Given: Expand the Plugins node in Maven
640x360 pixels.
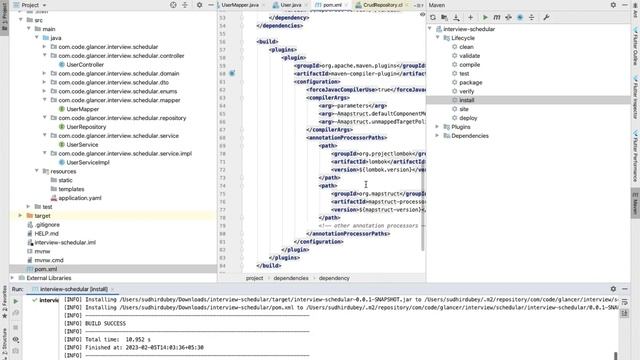Looking at the screenshot, I should [438, 127].
